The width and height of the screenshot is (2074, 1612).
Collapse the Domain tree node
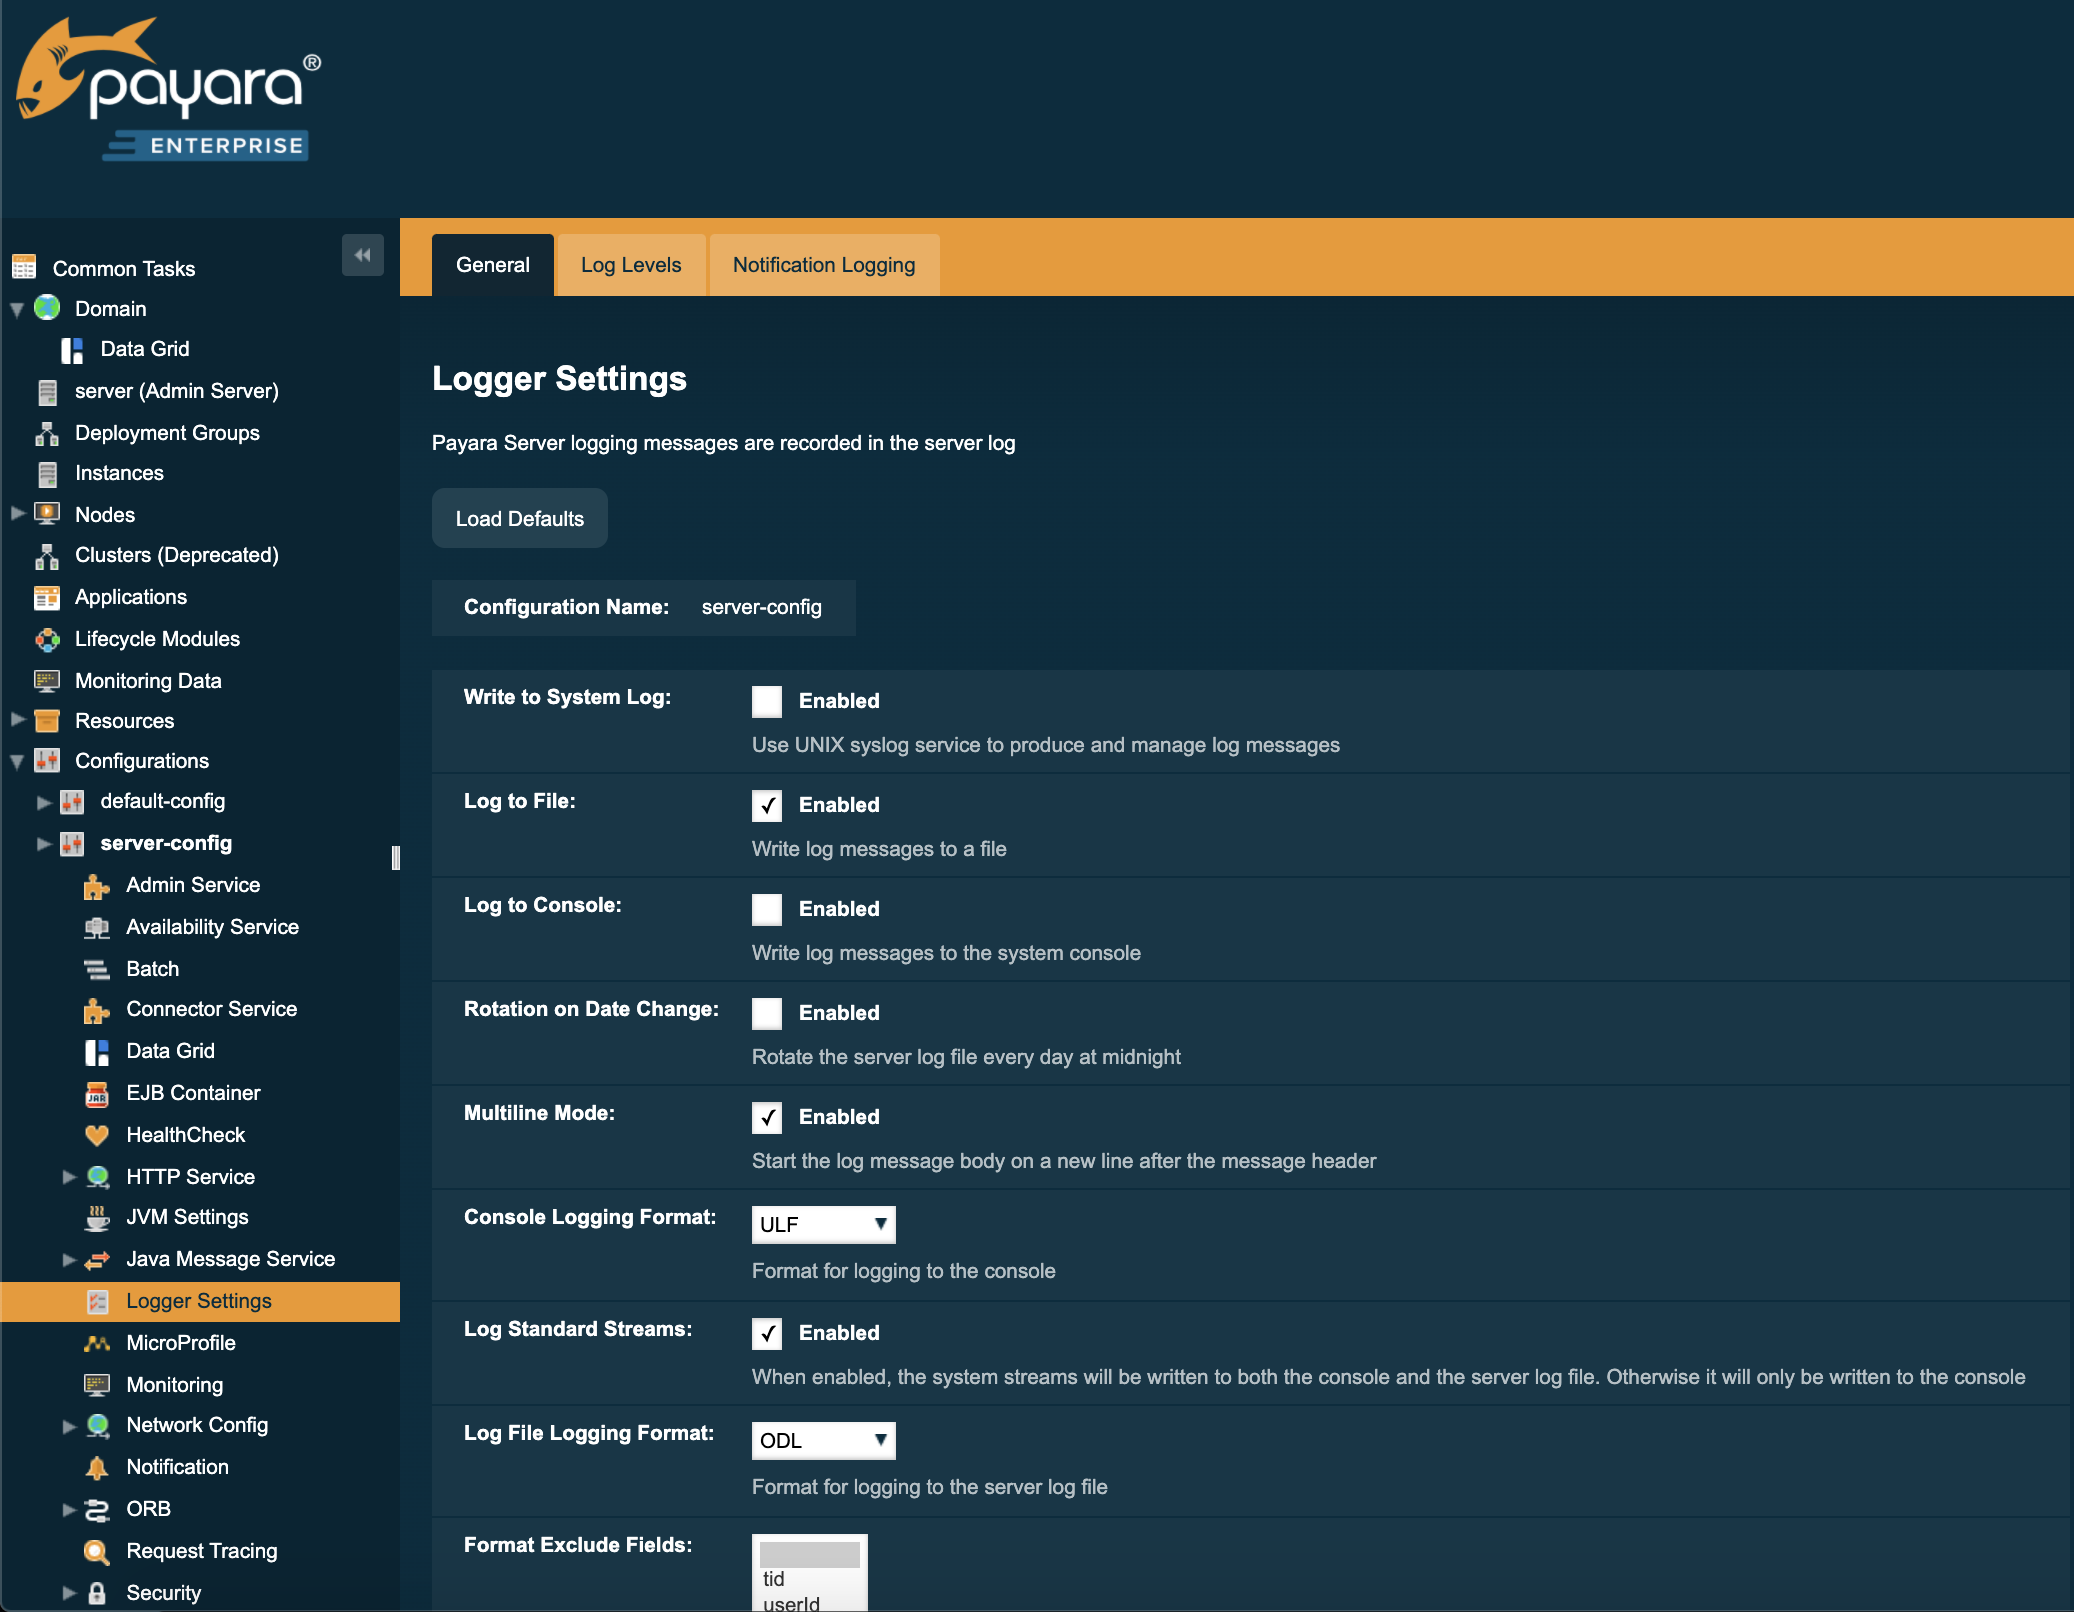(x=17, y=310)
